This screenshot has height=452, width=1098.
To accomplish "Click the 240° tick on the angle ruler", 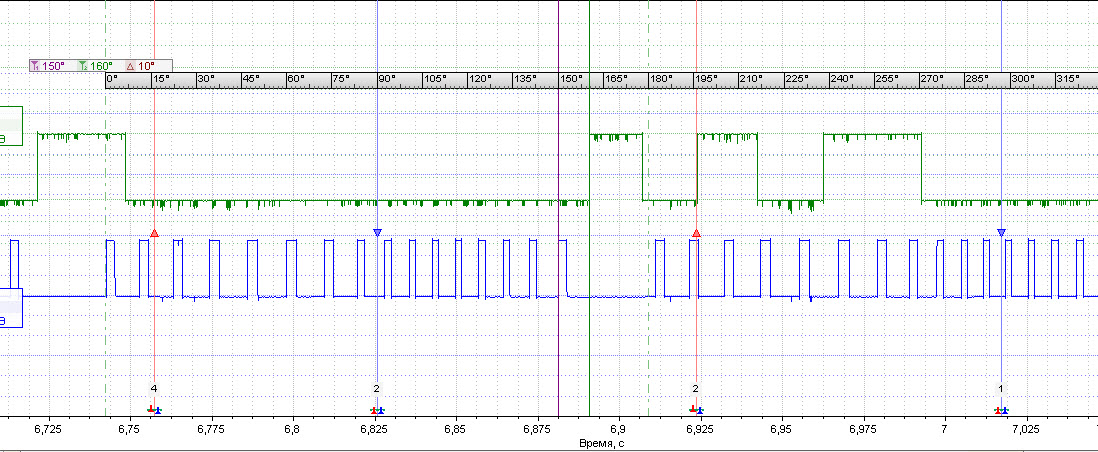I will click(x=841, y=79).
